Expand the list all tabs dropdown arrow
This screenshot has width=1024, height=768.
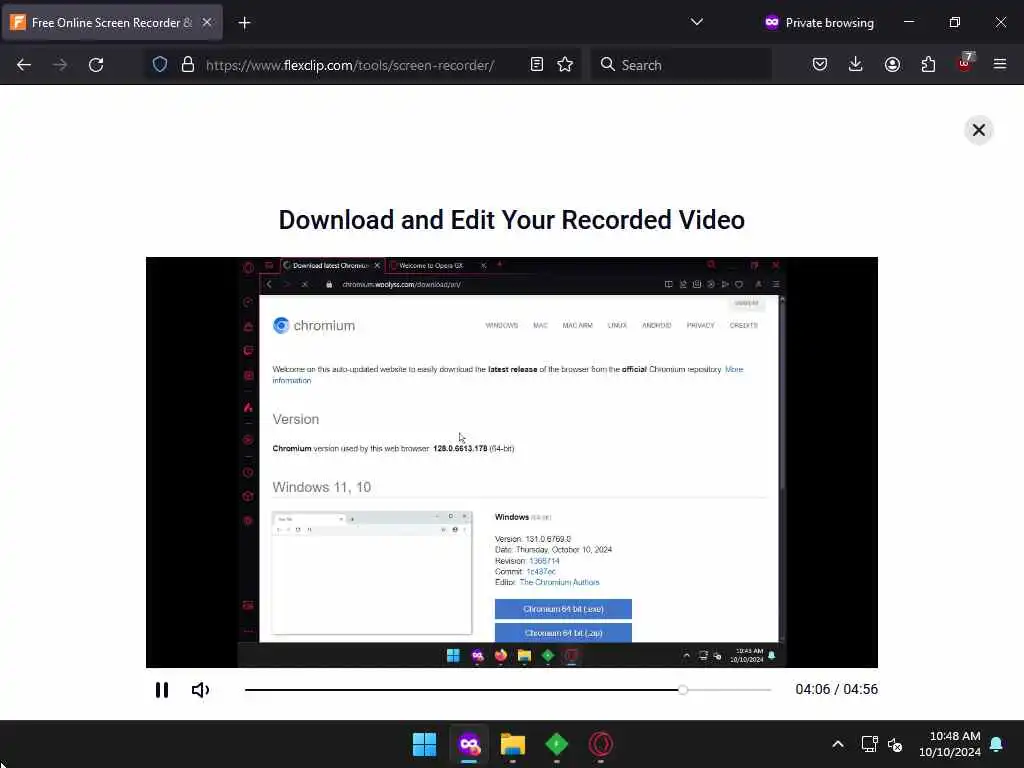pyautogui.click(x=697, y=22)
